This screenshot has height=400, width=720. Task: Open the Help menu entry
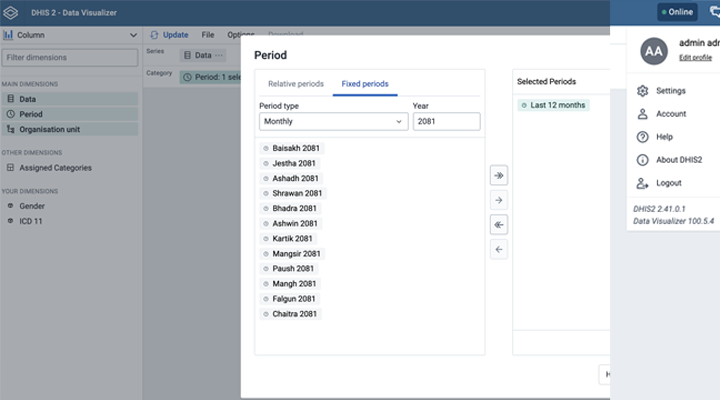664,137
